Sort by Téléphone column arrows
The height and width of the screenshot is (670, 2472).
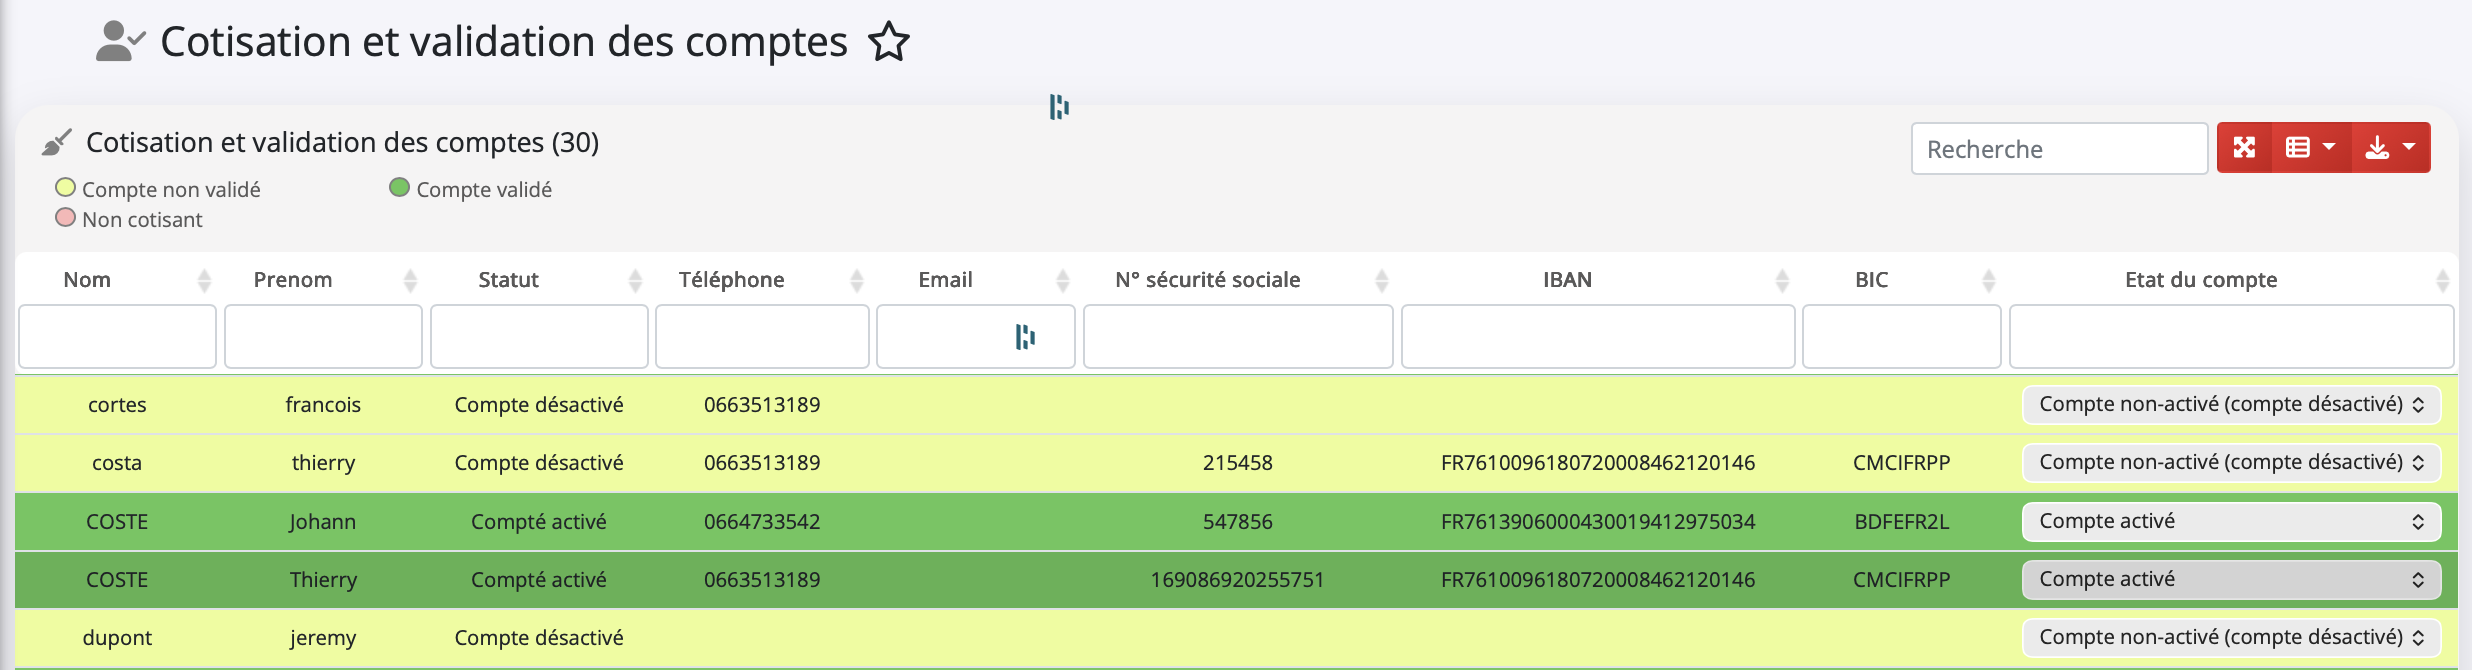pyautogui.click(x=856, y=281)
